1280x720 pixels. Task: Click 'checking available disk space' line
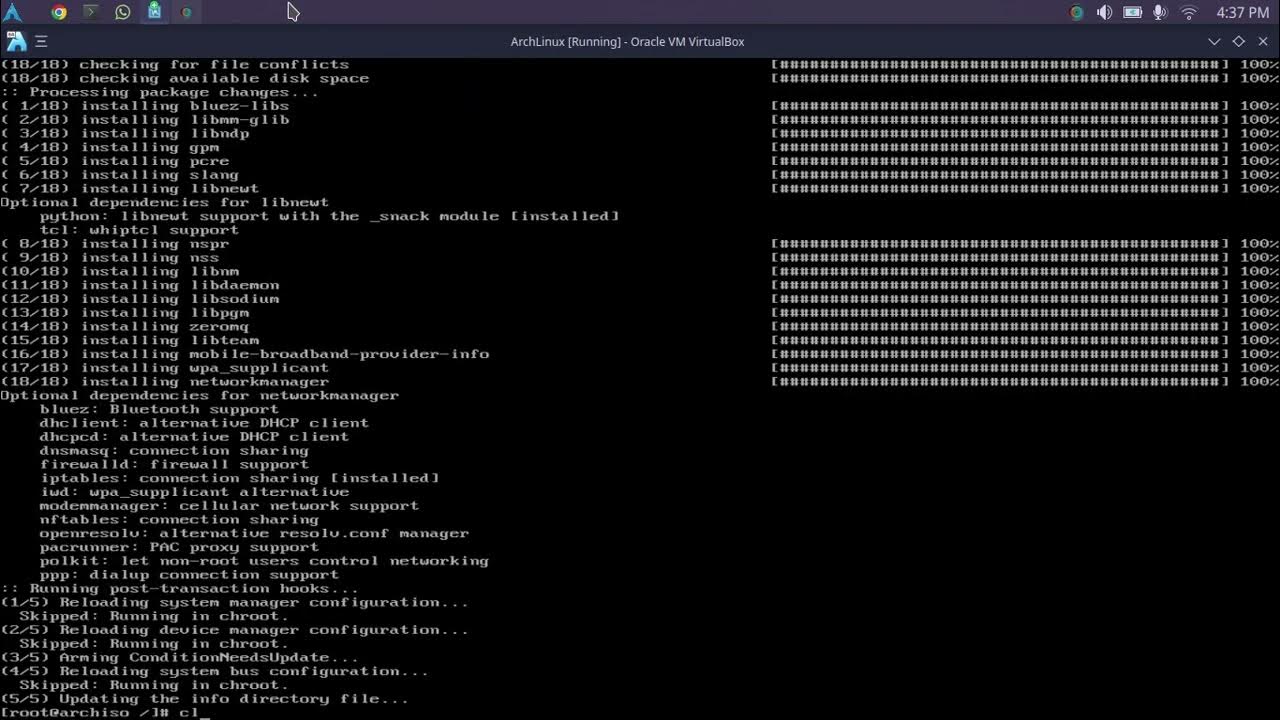(185, 78)
